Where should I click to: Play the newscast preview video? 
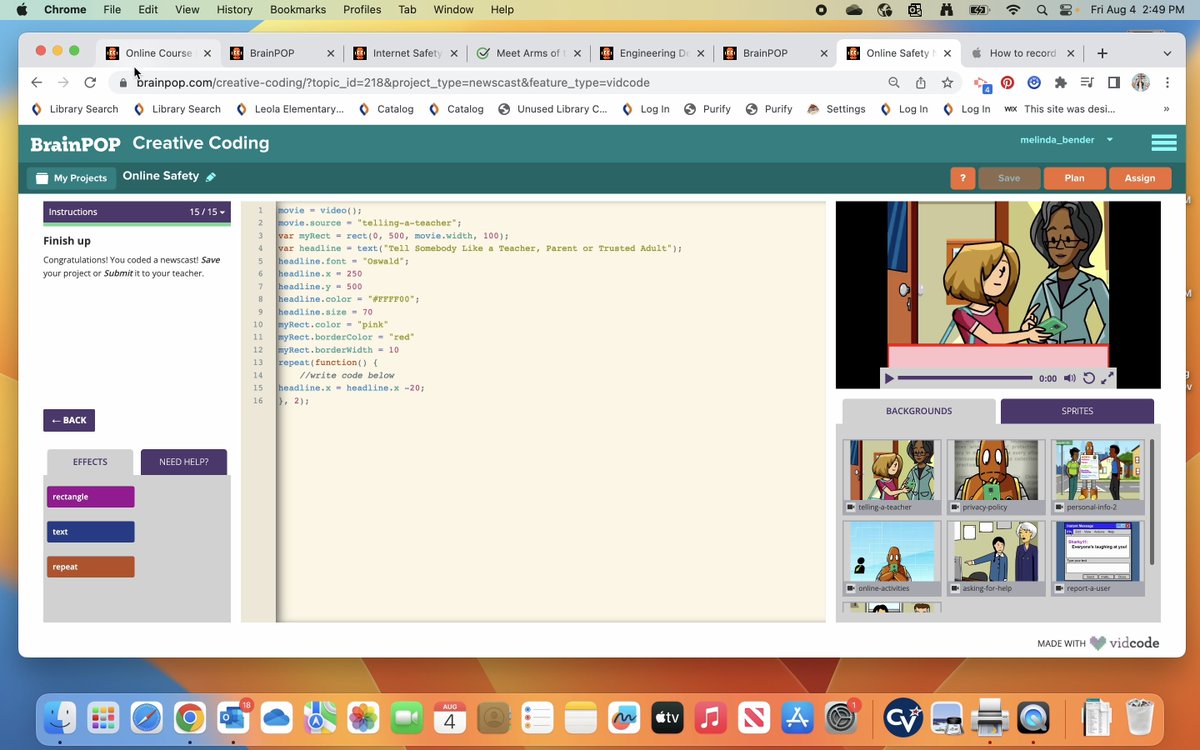[x=889, y=379]
